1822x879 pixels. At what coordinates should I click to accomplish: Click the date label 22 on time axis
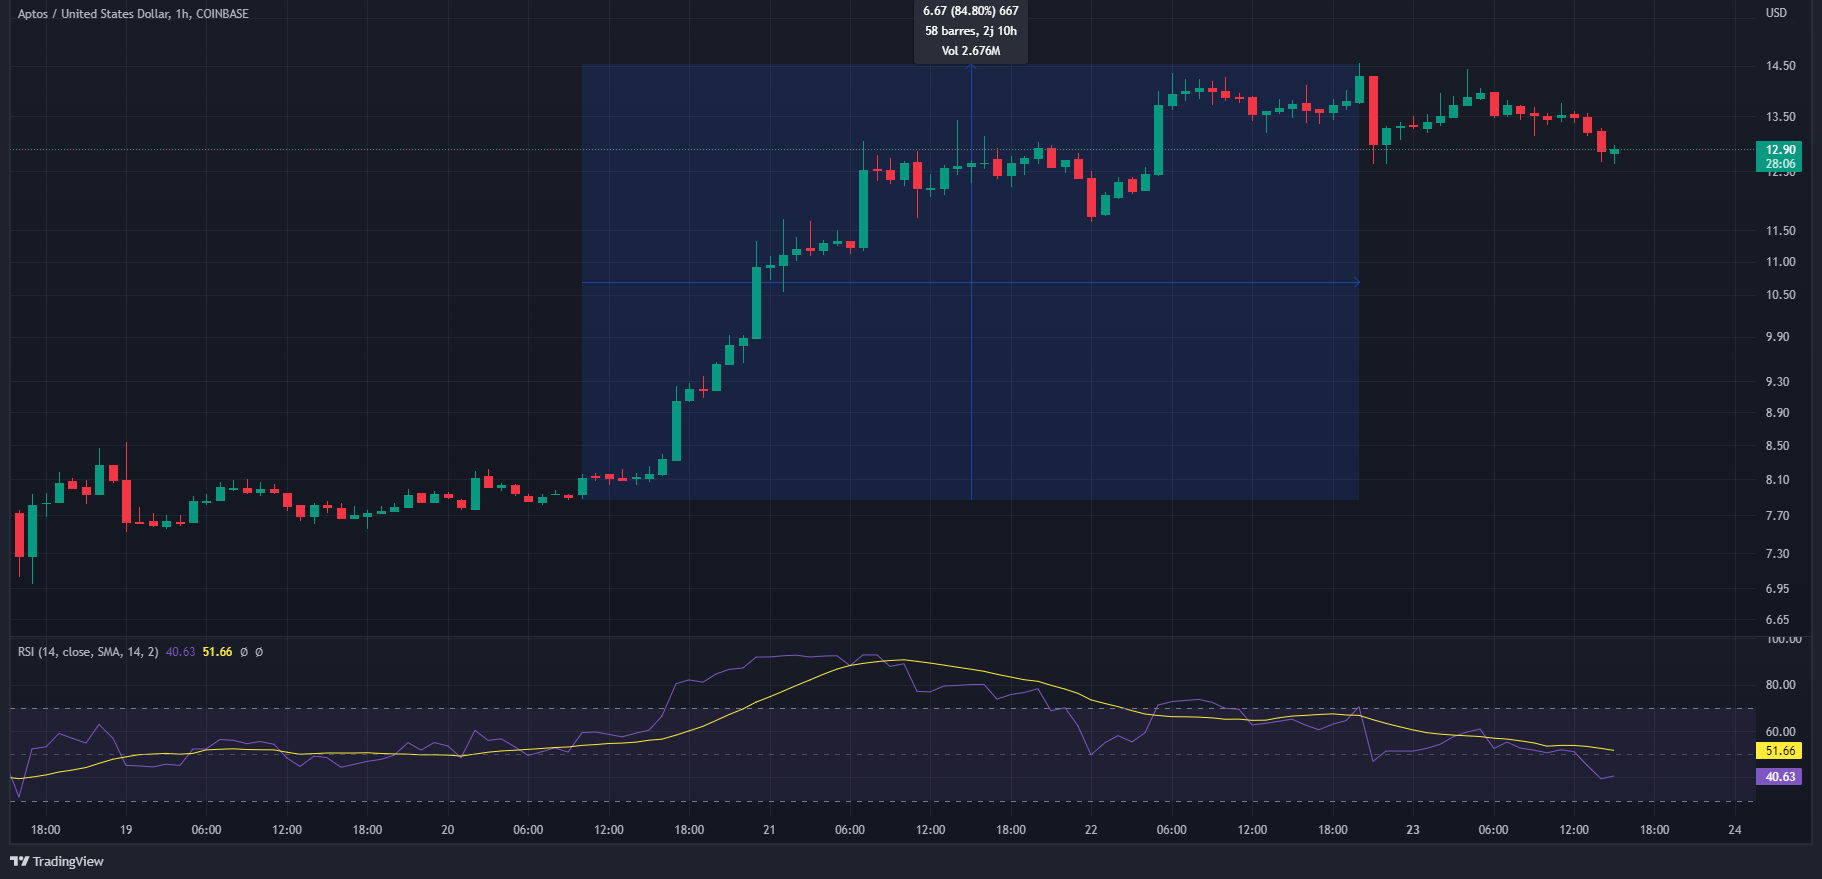coord(1091,830)
